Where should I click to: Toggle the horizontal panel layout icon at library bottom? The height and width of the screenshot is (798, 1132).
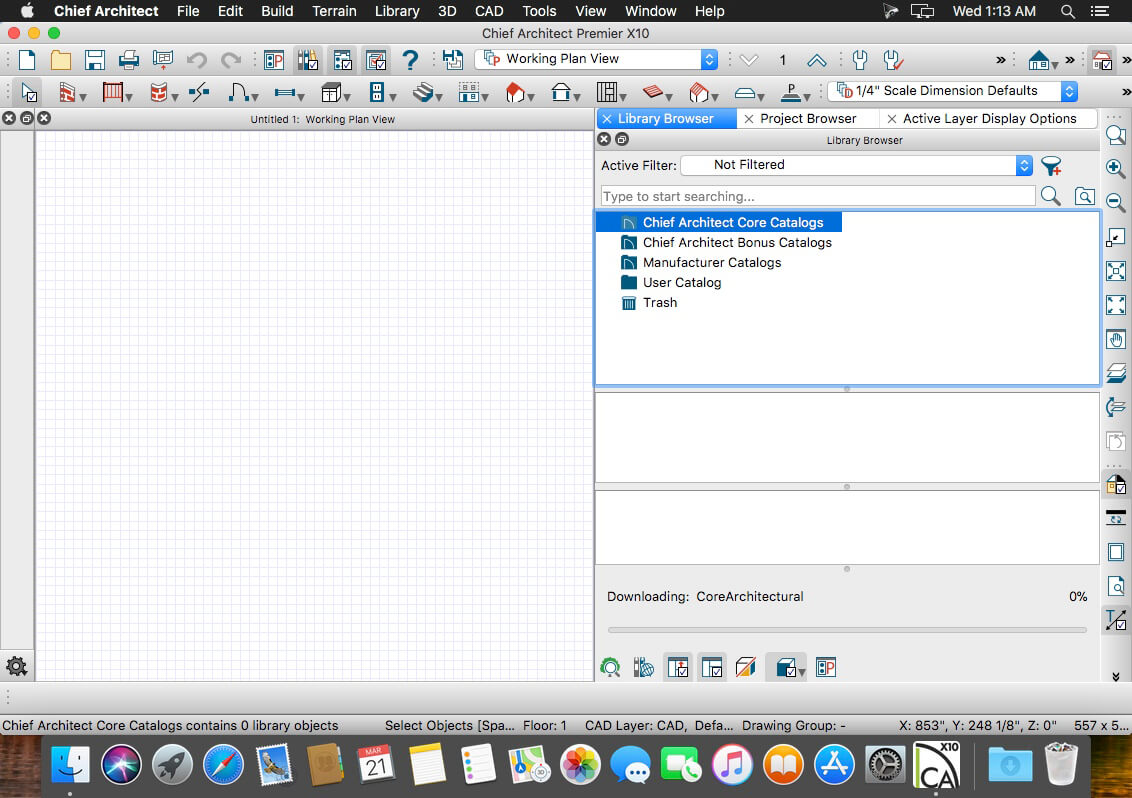(712, 667)
